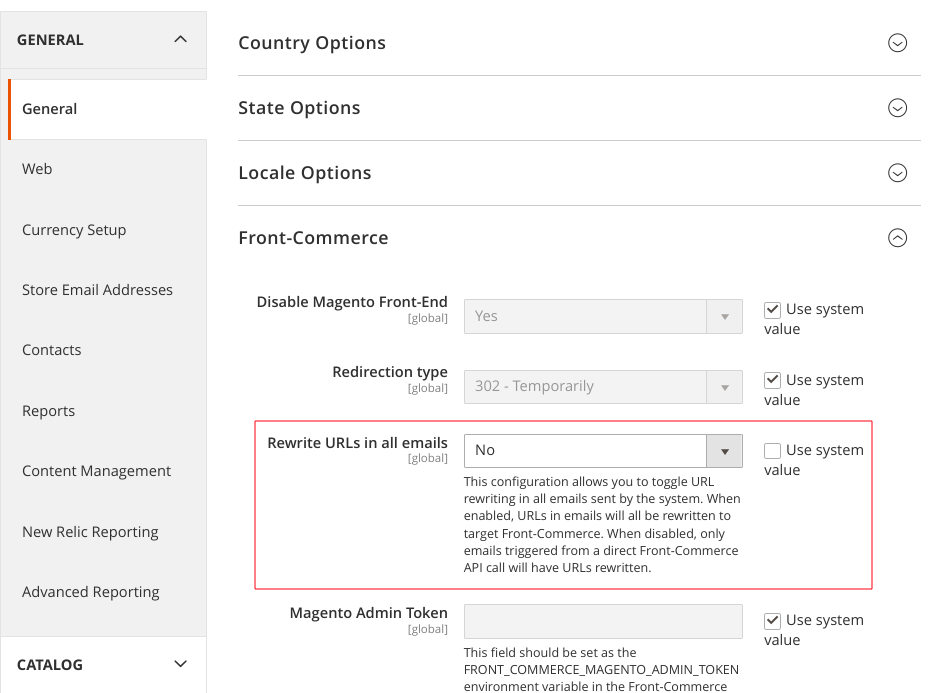935x693 pixels.
Task: Click the Magento Admin Token label
Action: (x=369, y=613)
